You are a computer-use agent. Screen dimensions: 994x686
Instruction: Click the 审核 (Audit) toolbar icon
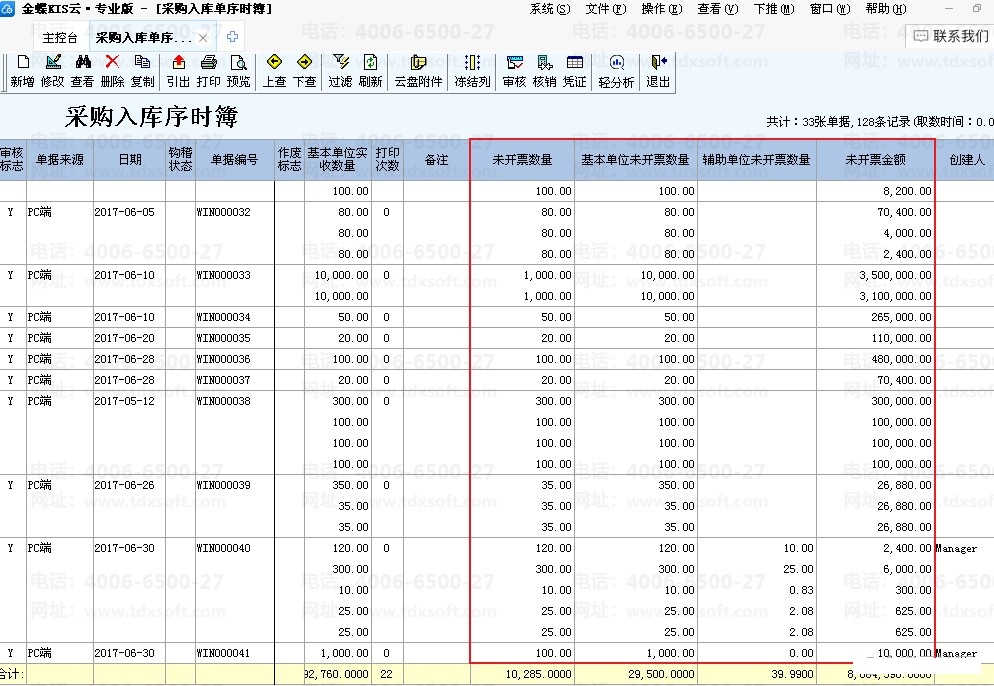515,62
